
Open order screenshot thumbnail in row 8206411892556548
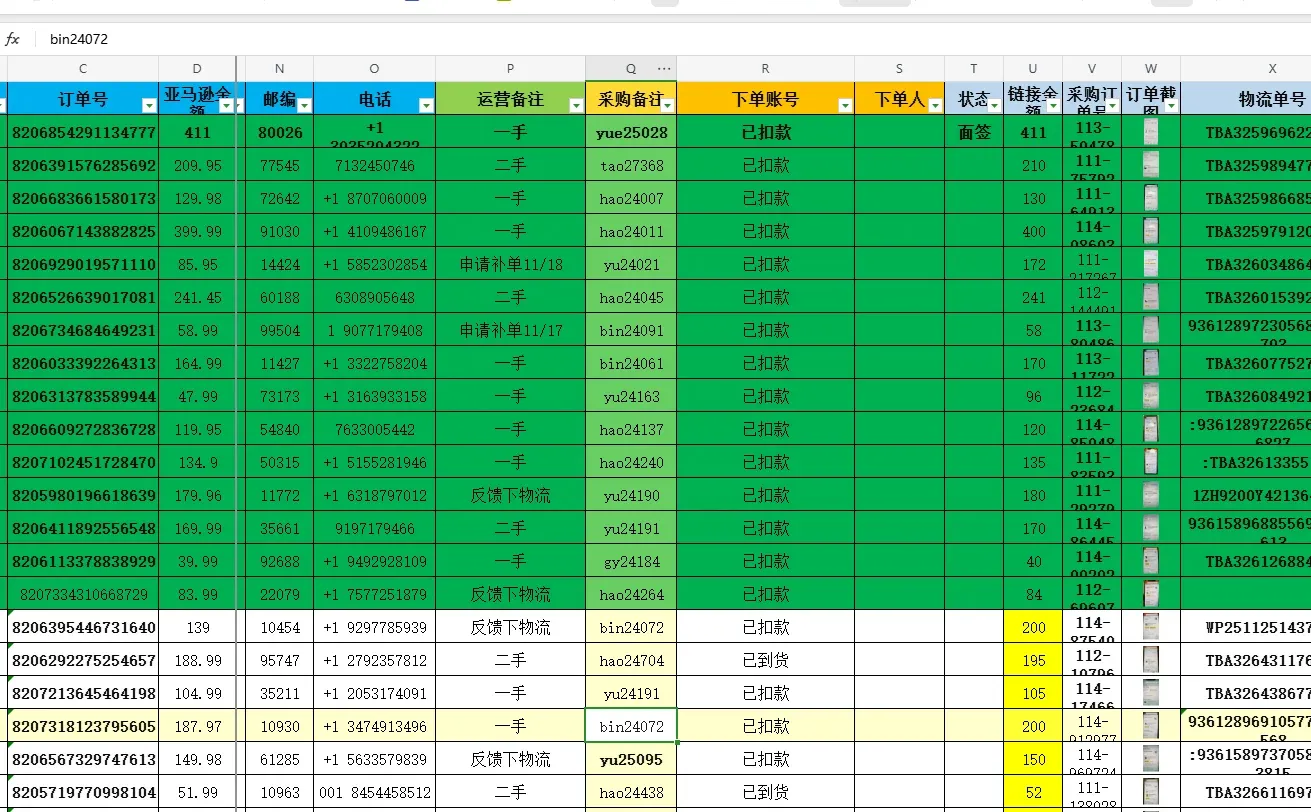pyautogui.click(x=1151, y=528)
